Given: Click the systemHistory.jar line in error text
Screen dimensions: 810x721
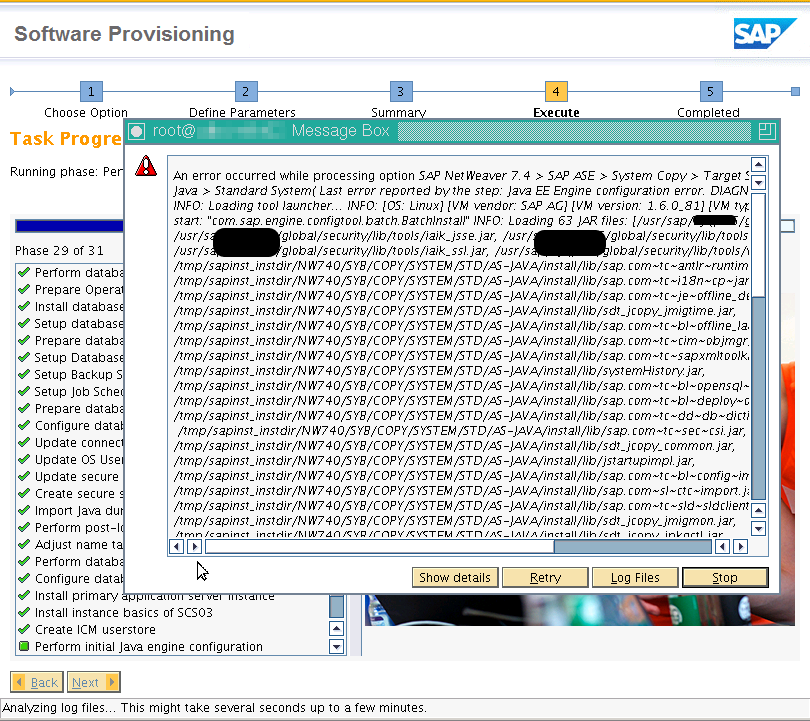Looking at the screenshot, I should coord(440,371).
